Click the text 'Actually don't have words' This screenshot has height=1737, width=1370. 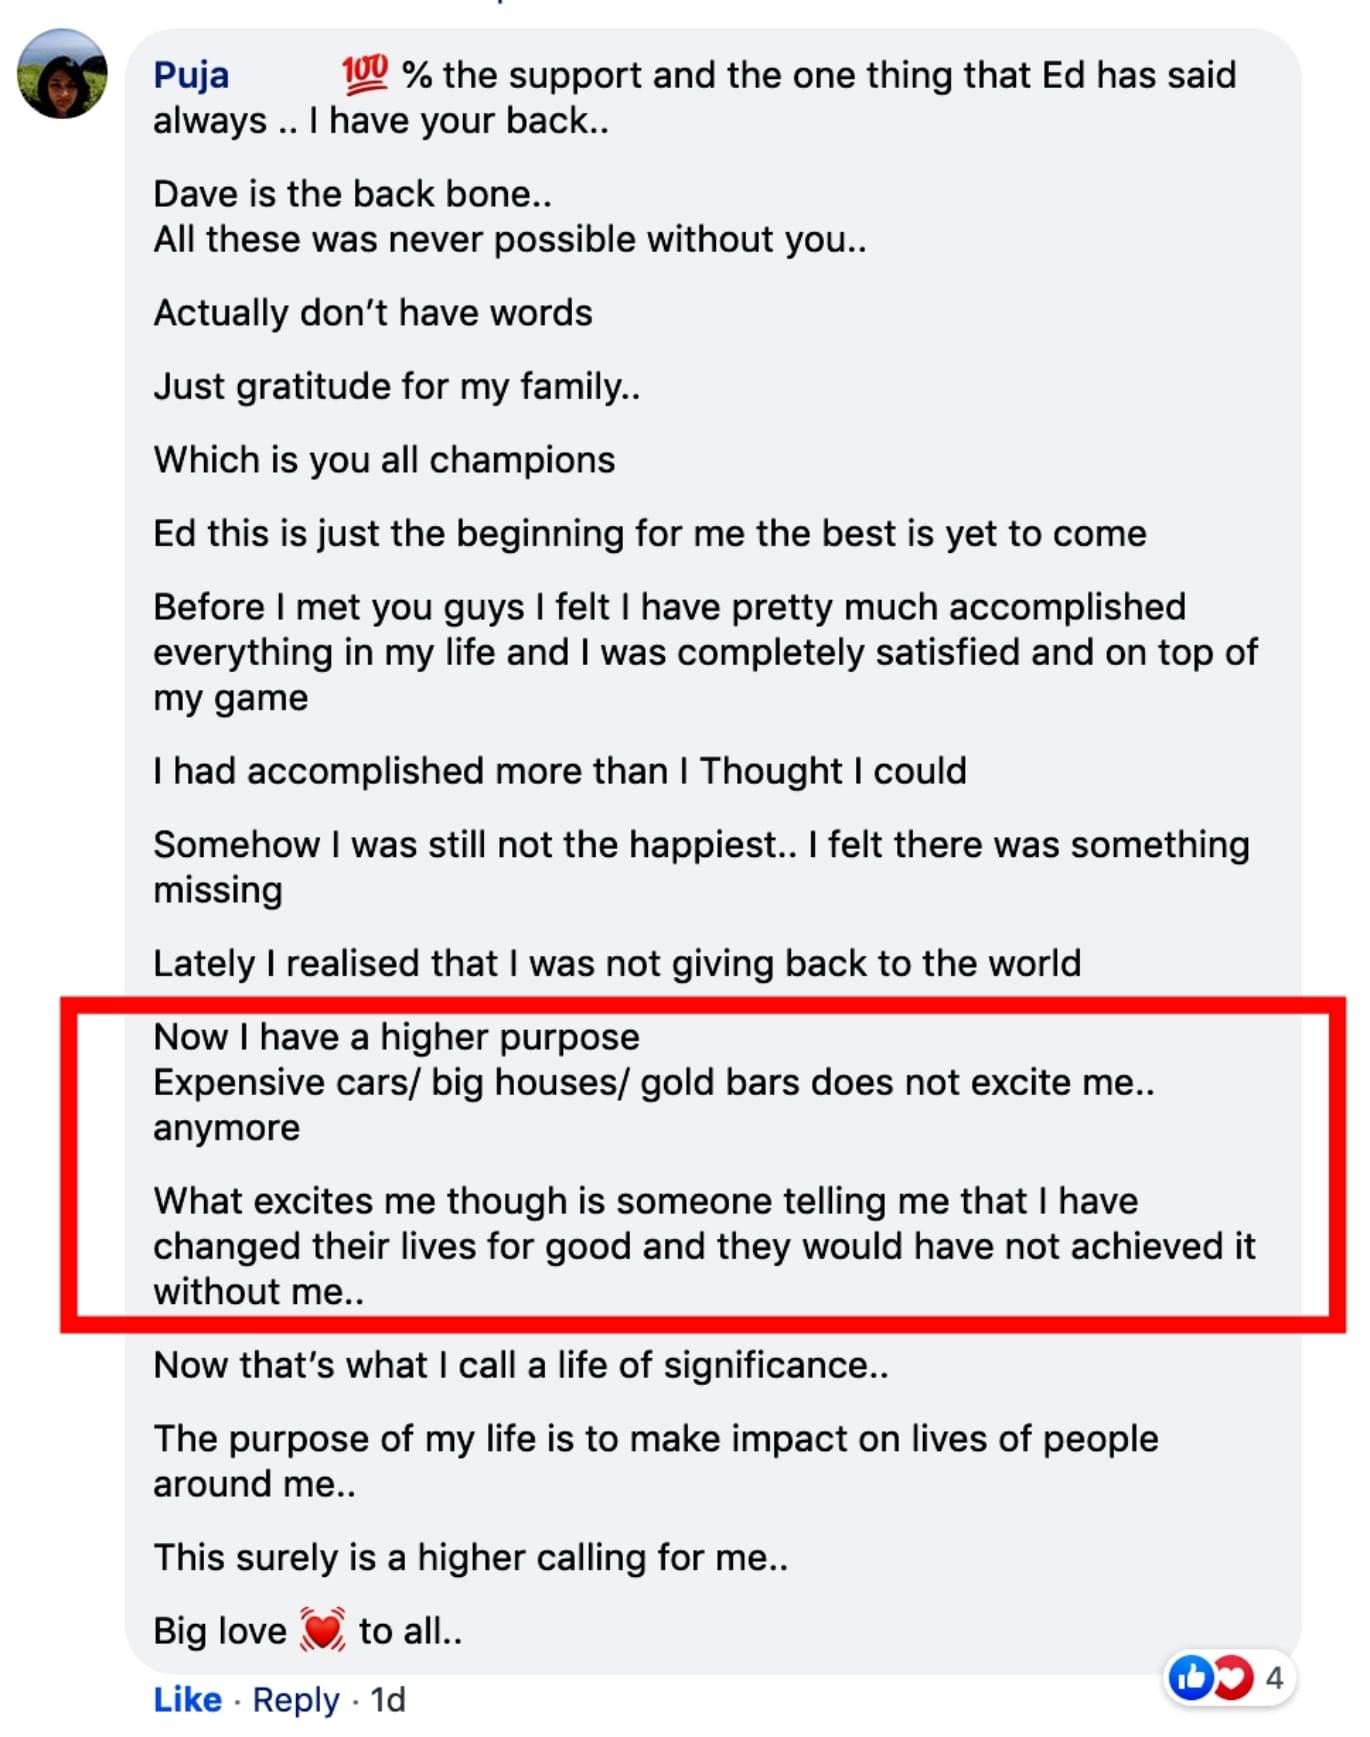pyautogui.click(x=373, y=313)
